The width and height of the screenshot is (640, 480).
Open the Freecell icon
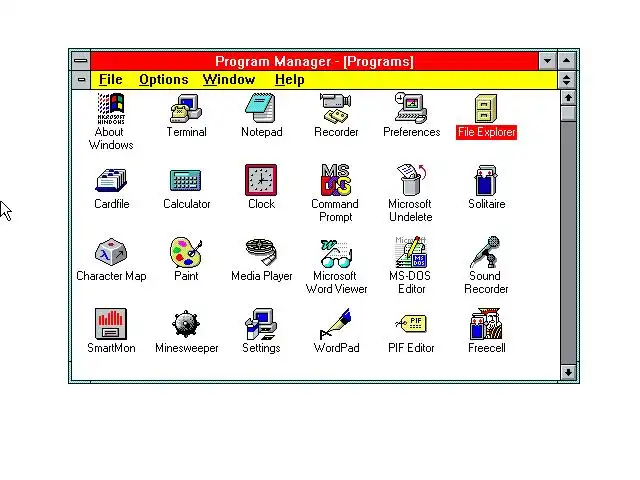tap(486, 324)
